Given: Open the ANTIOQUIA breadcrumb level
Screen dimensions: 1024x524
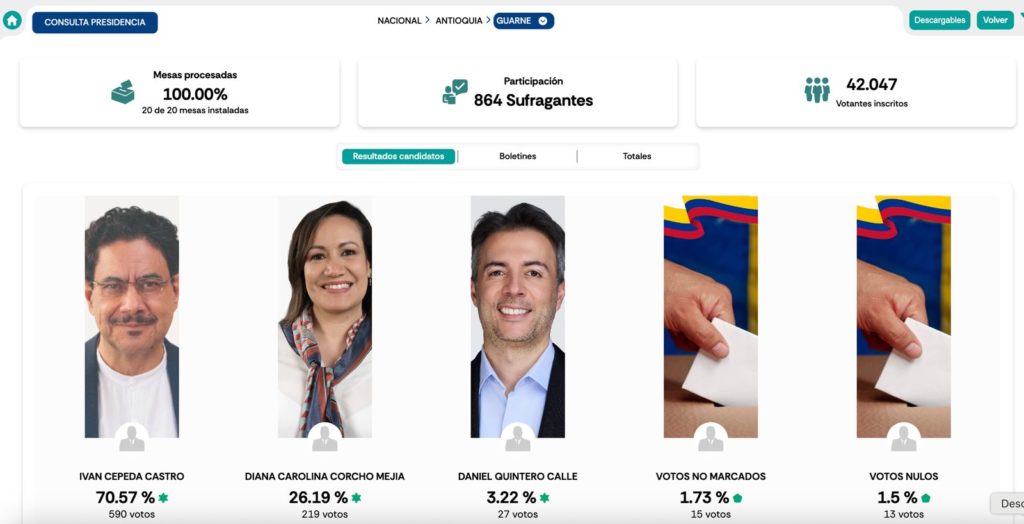Looking at the screenshot, I should [459, 21].
